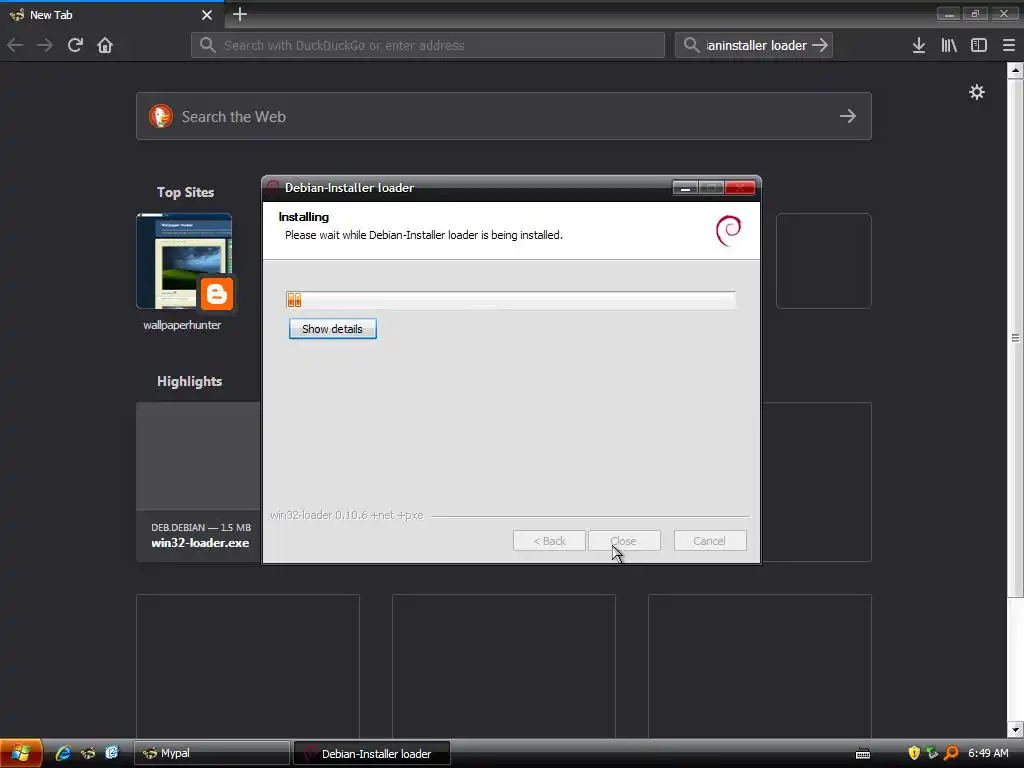
Task: Switch to Mypal taskbar button
Action: [212, 753]
